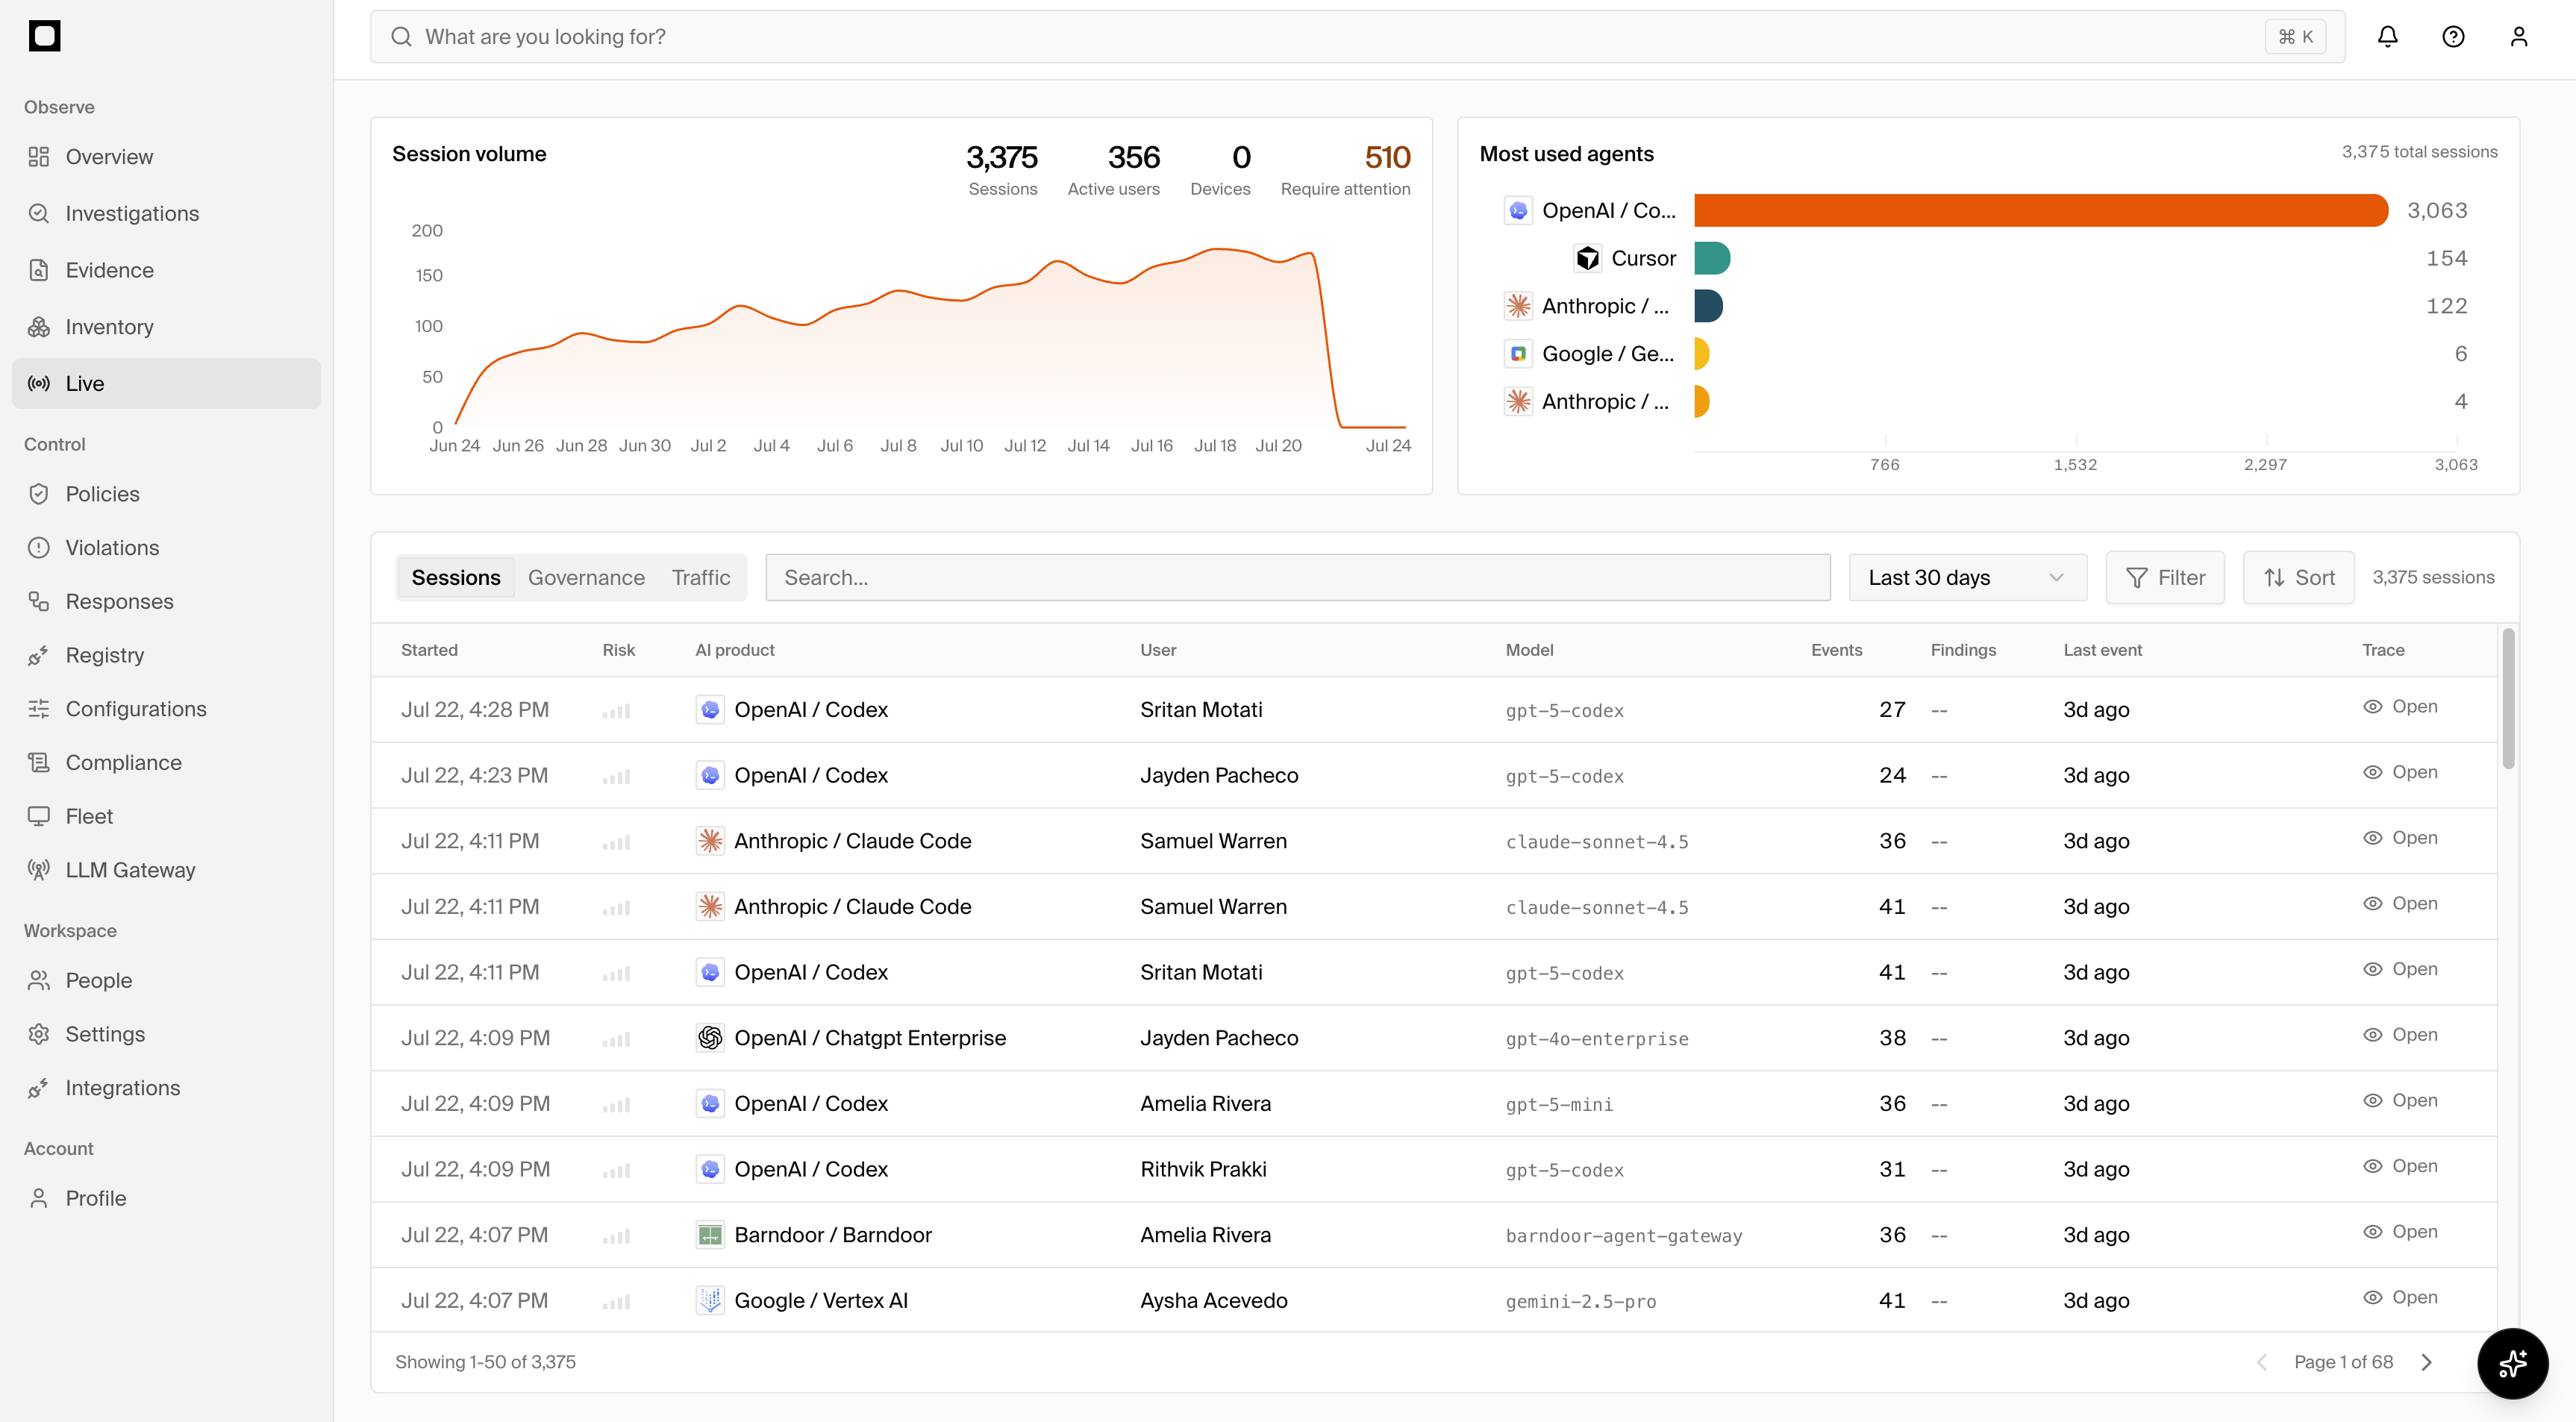The width and height of the screenshot is (2576, 1422).
Task: Switch to the Governance tab
Action: pyautogui.click(x=586, y=577)
